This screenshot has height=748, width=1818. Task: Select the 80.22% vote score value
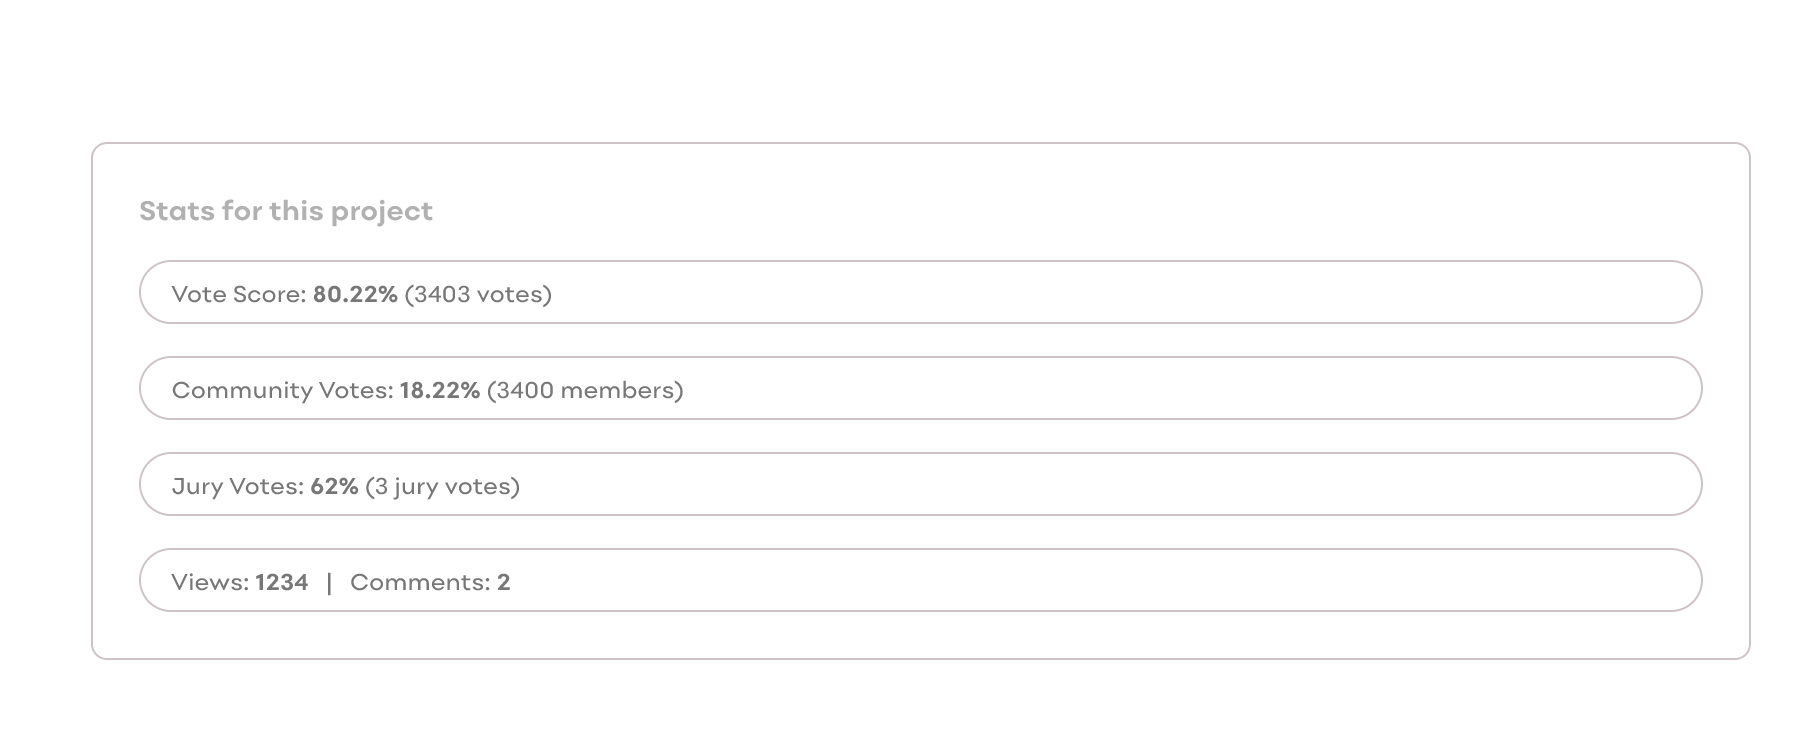pyautogui.click(x=355, y=294)
